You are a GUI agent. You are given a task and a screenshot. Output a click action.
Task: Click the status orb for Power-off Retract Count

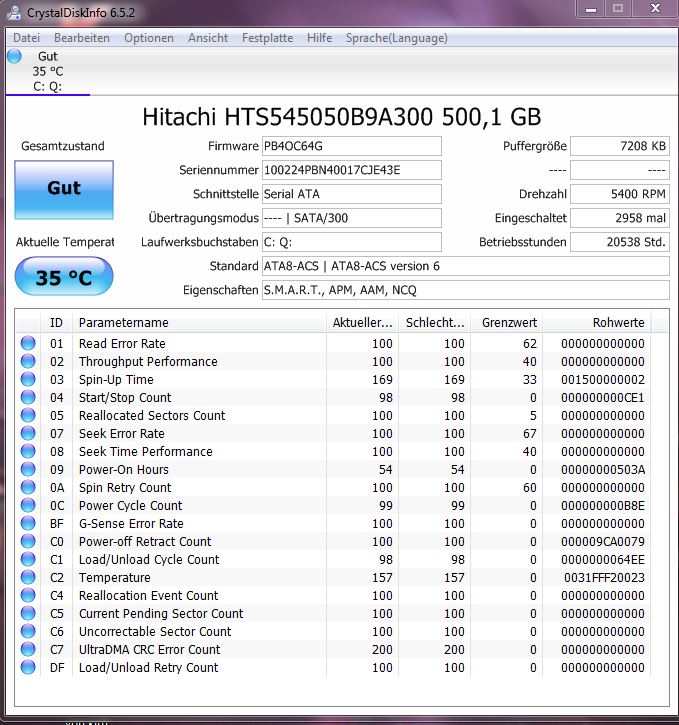[x=28, y=541]
